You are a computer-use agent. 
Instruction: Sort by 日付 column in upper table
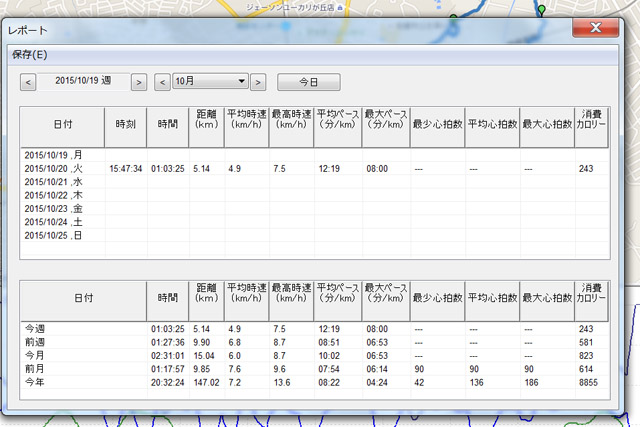63,125
